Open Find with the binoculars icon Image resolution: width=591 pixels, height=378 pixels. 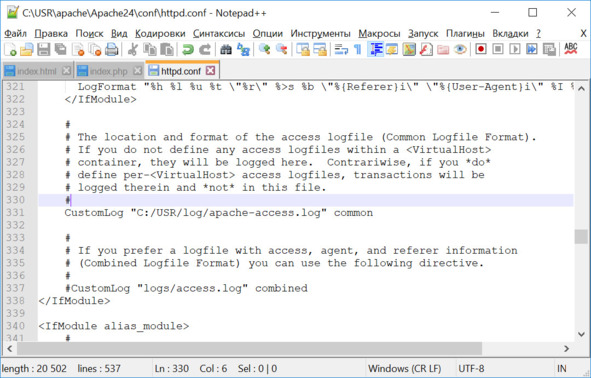[x=226, y=49]
